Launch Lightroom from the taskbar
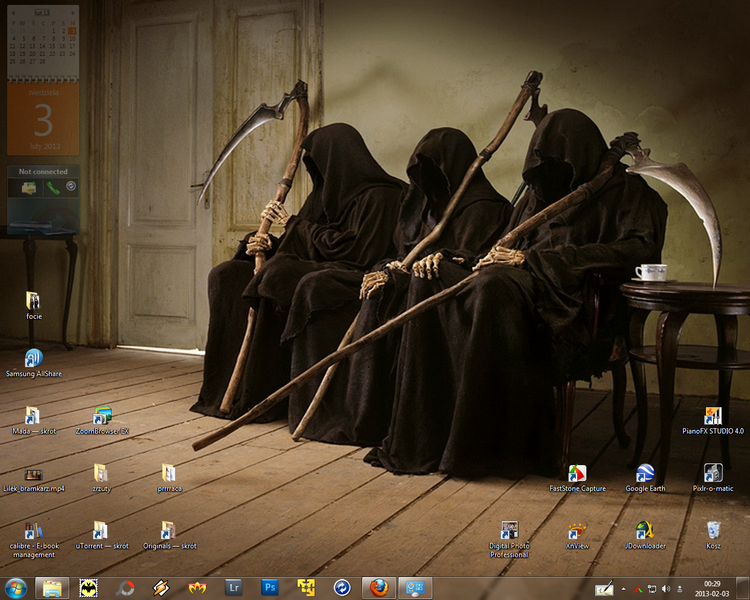 (233, 588)
